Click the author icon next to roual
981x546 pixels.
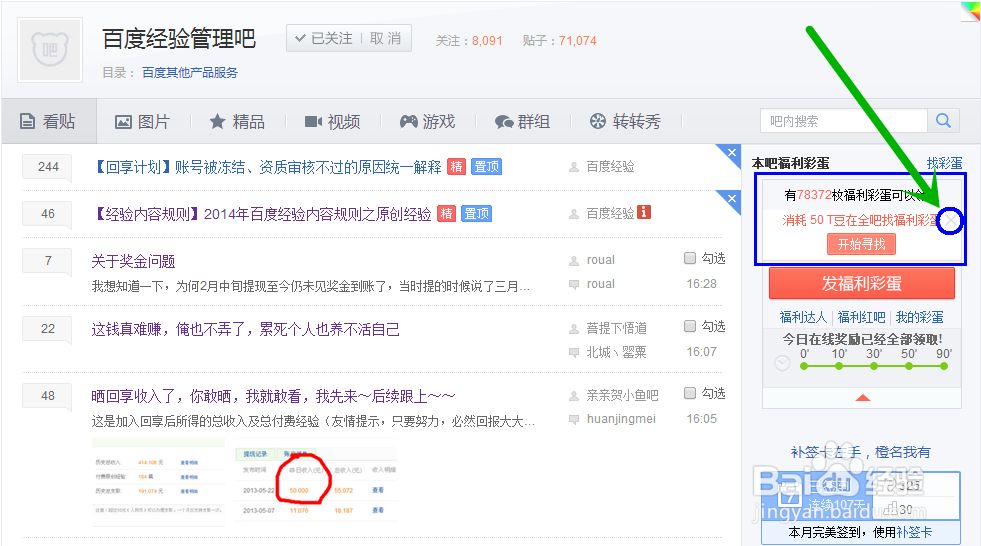(x=574, y=261)
